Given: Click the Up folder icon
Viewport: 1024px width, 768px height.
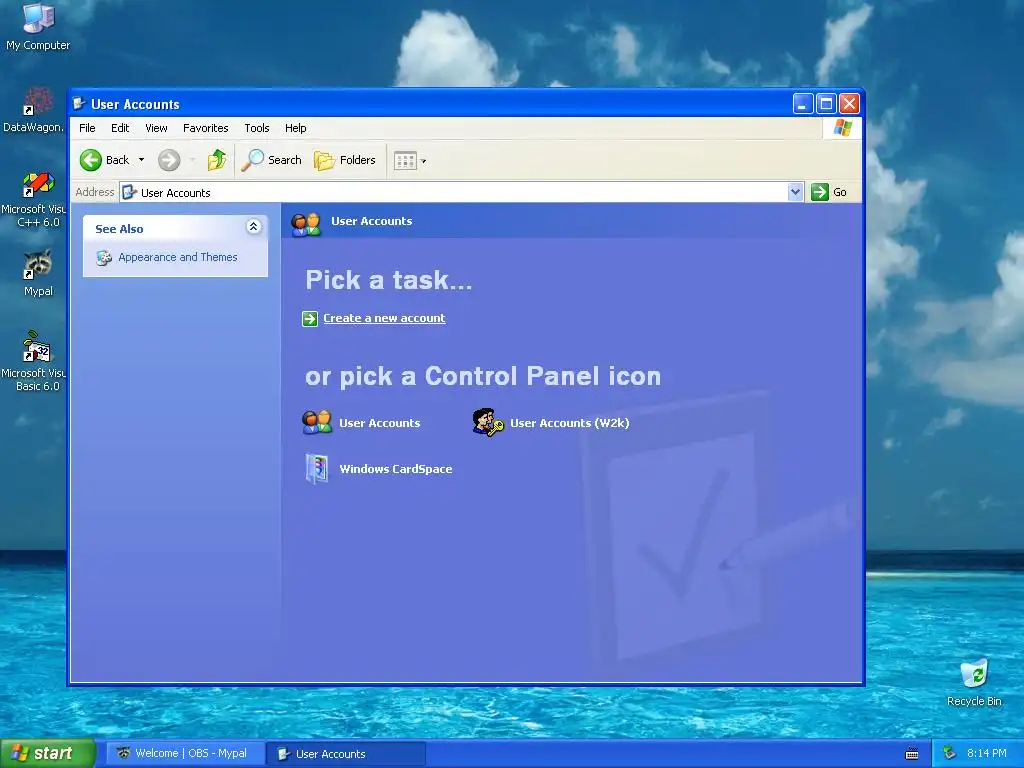Looking at the screenshot, I should click(x=217, y=160).
